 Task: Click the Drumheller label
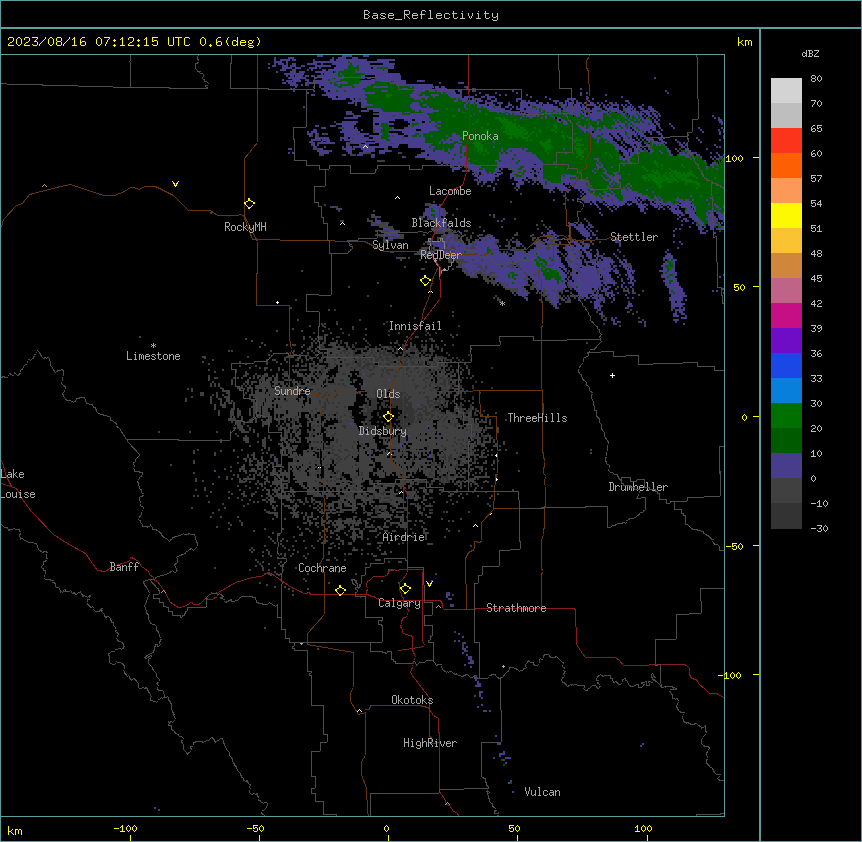click(x=638, y=487)
